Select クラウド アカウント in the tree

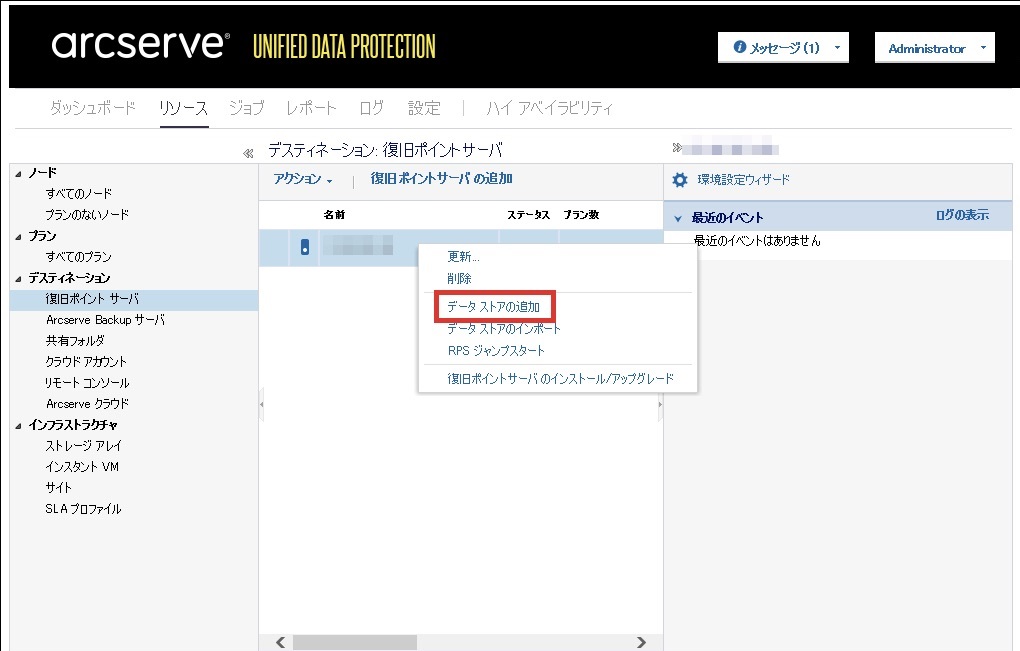click(x=86, y=362)
